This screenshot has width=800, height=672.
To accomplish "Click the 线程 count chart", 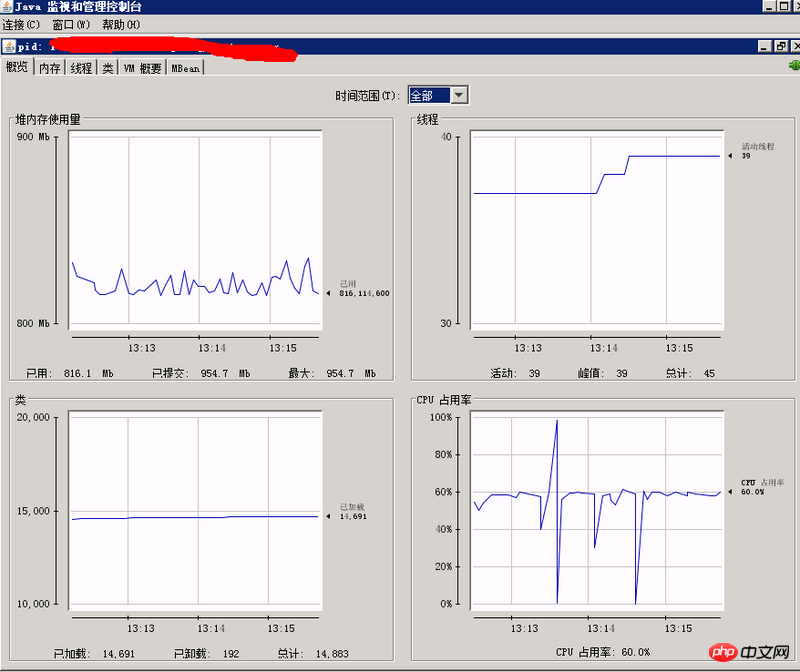I will coord(597,230).
